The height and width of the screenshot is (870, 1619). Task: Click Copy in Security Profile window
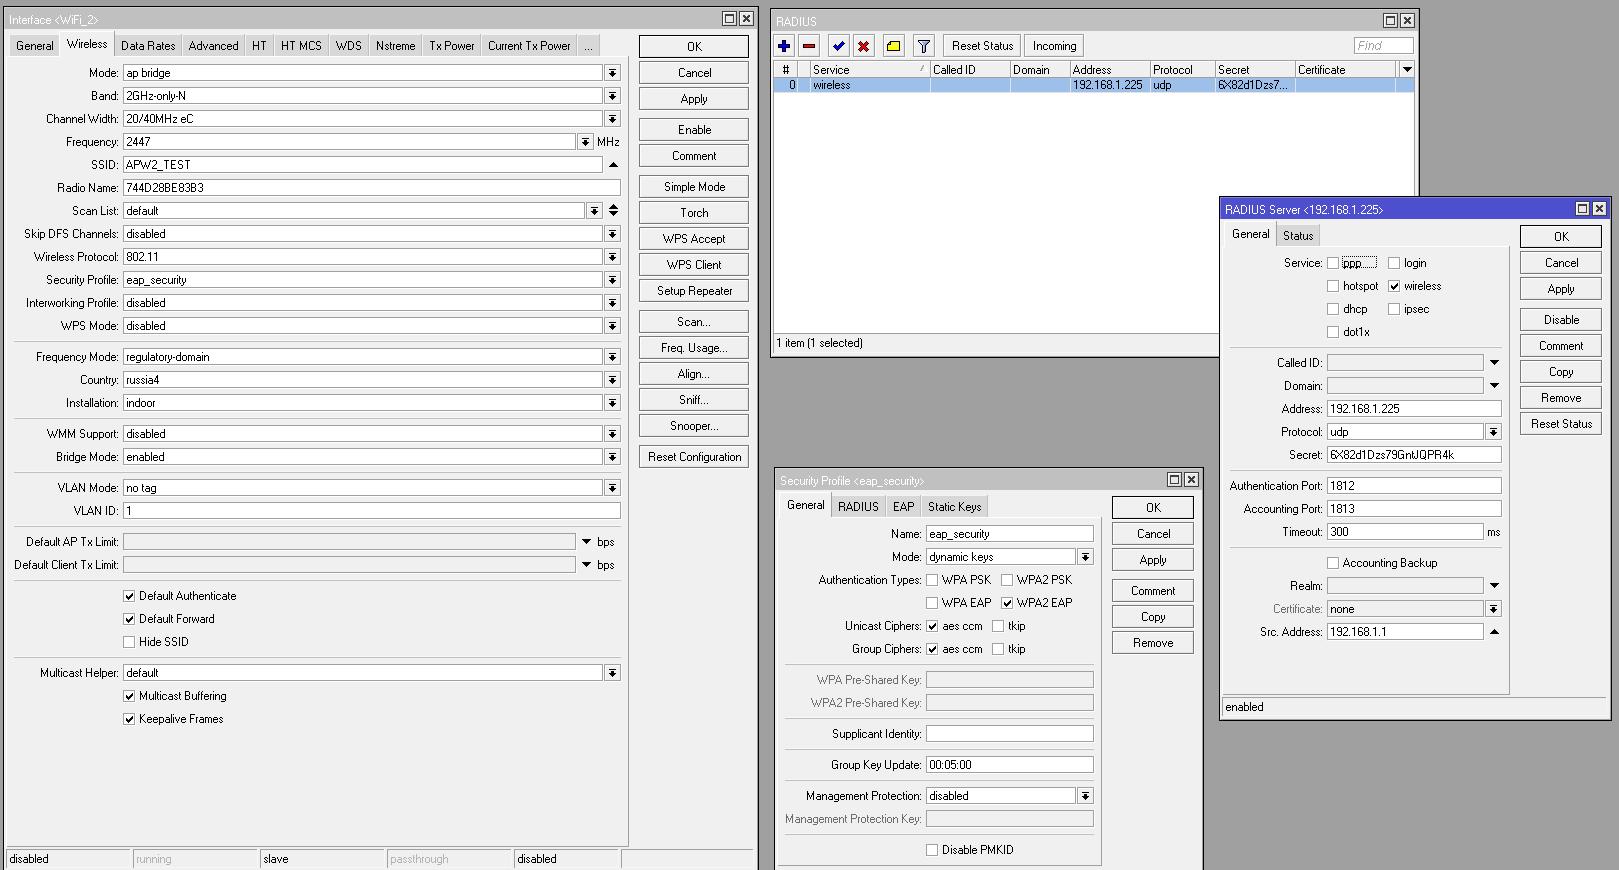(1153, 617)
